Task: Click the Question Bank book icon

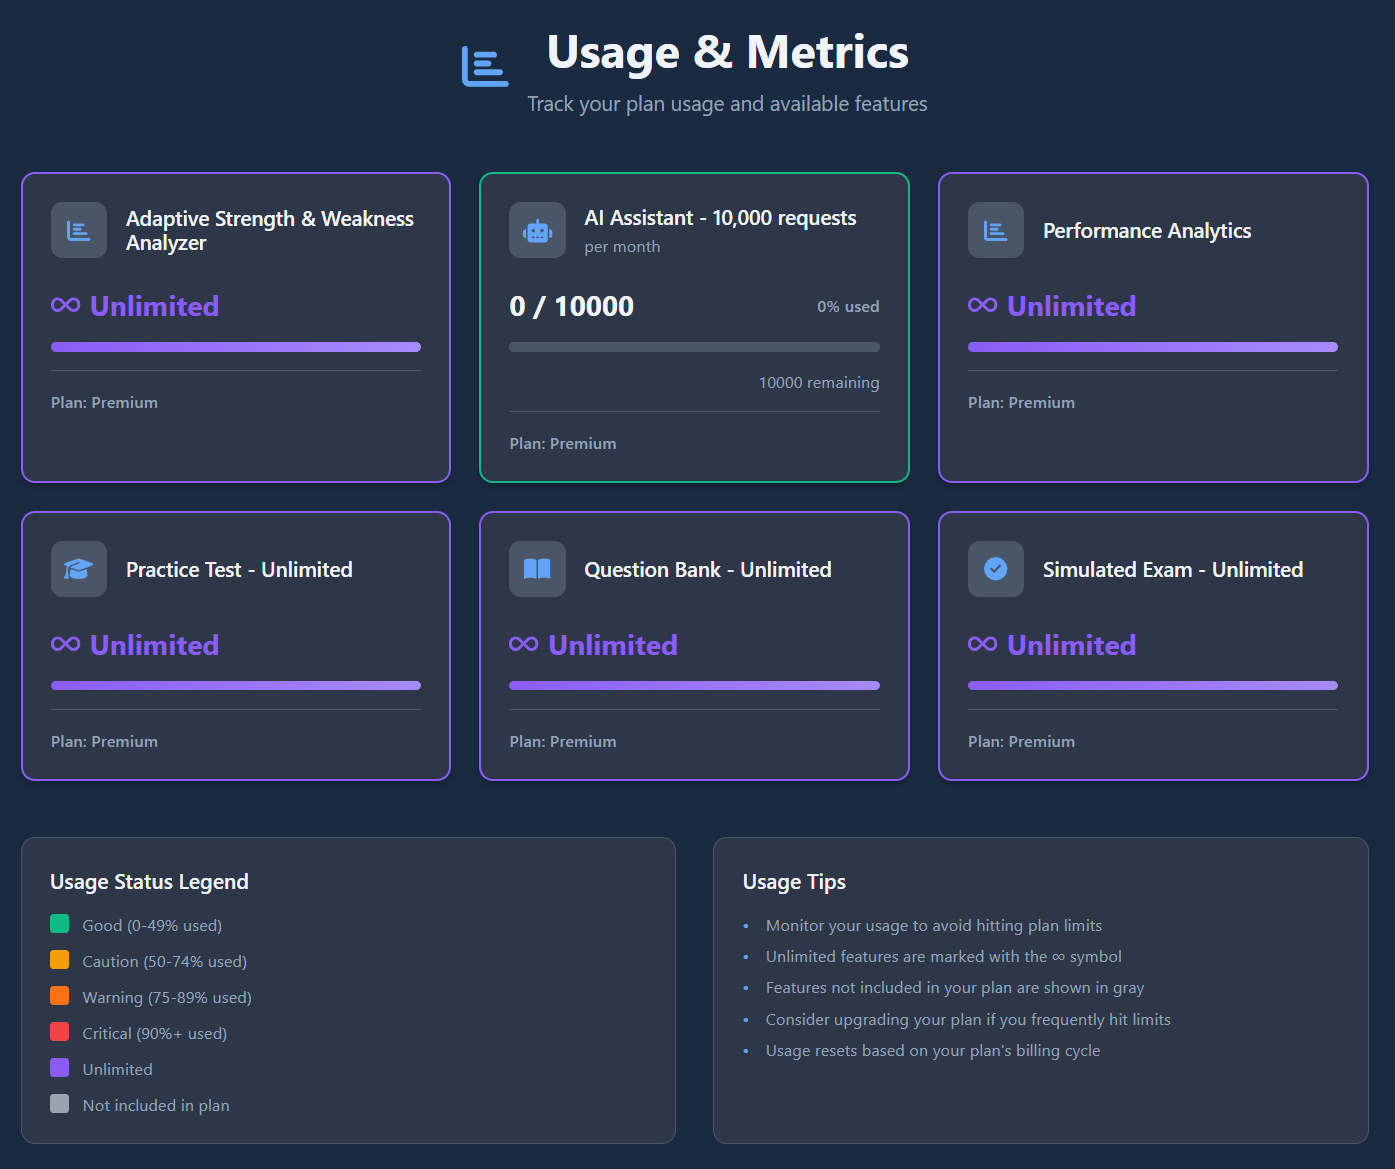Action: (537, 568)
